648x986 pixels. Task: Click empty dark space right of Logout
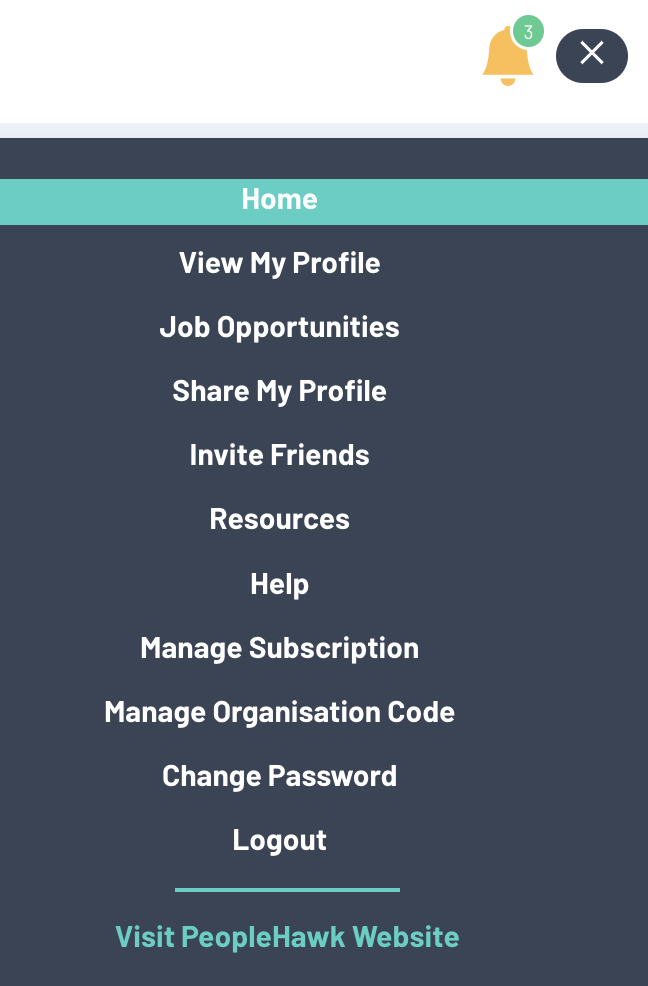[500, 840]
